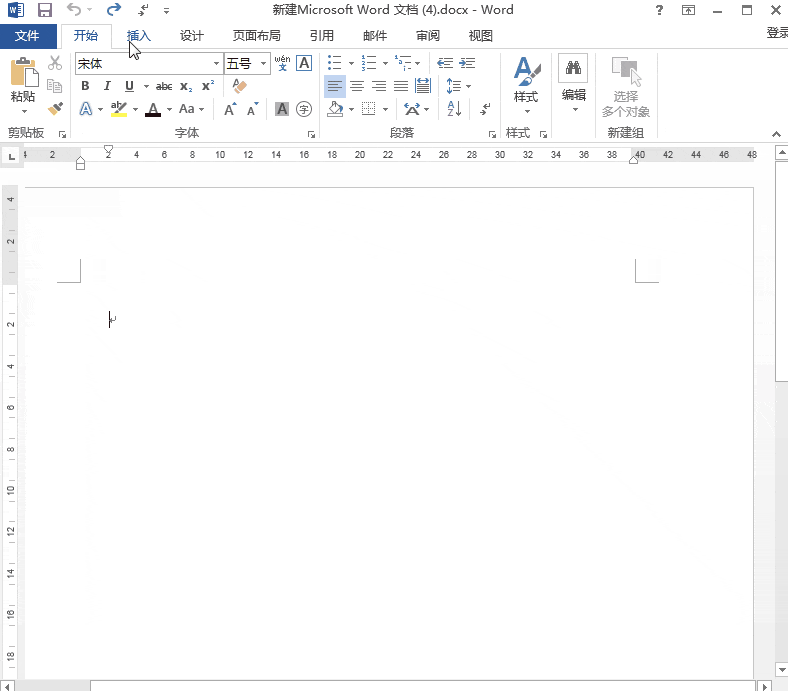Open the 文件 File tab
The width and height of the screenshot is (788, 691).
(27, 36)
